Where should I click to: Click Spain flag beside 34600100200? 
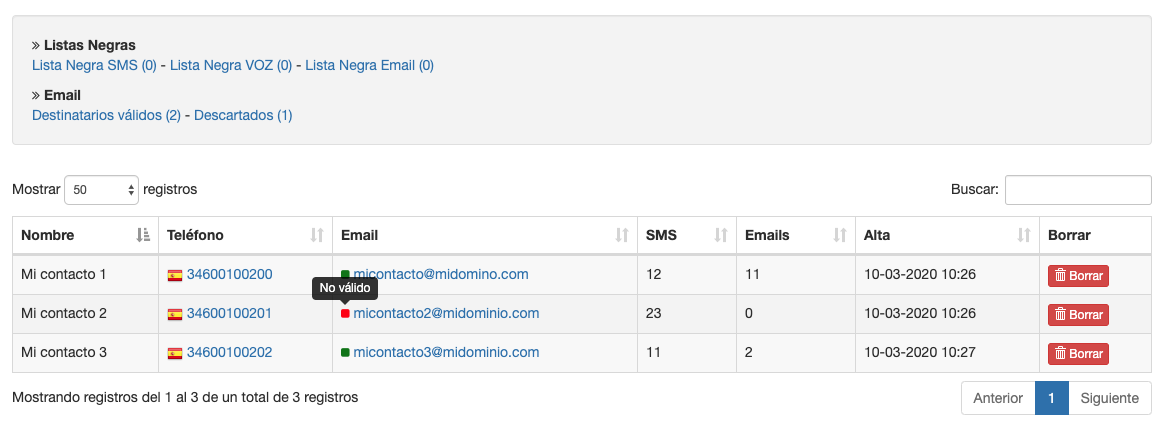click(x=175, y=275)
